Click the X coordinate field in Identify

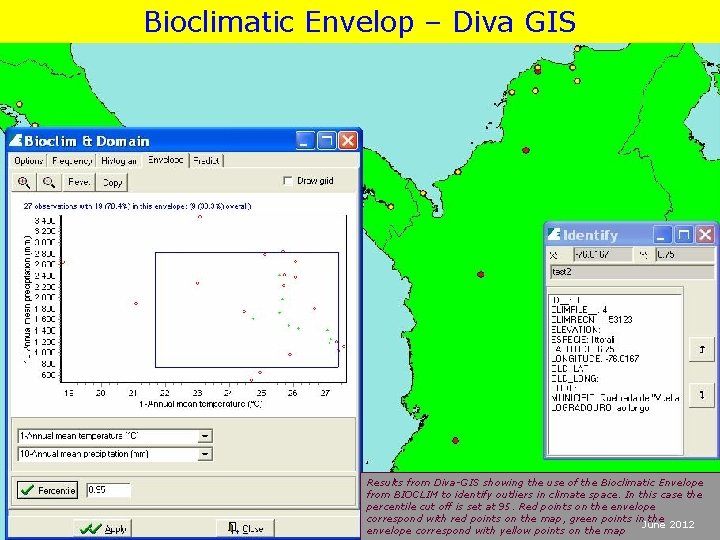602,254
